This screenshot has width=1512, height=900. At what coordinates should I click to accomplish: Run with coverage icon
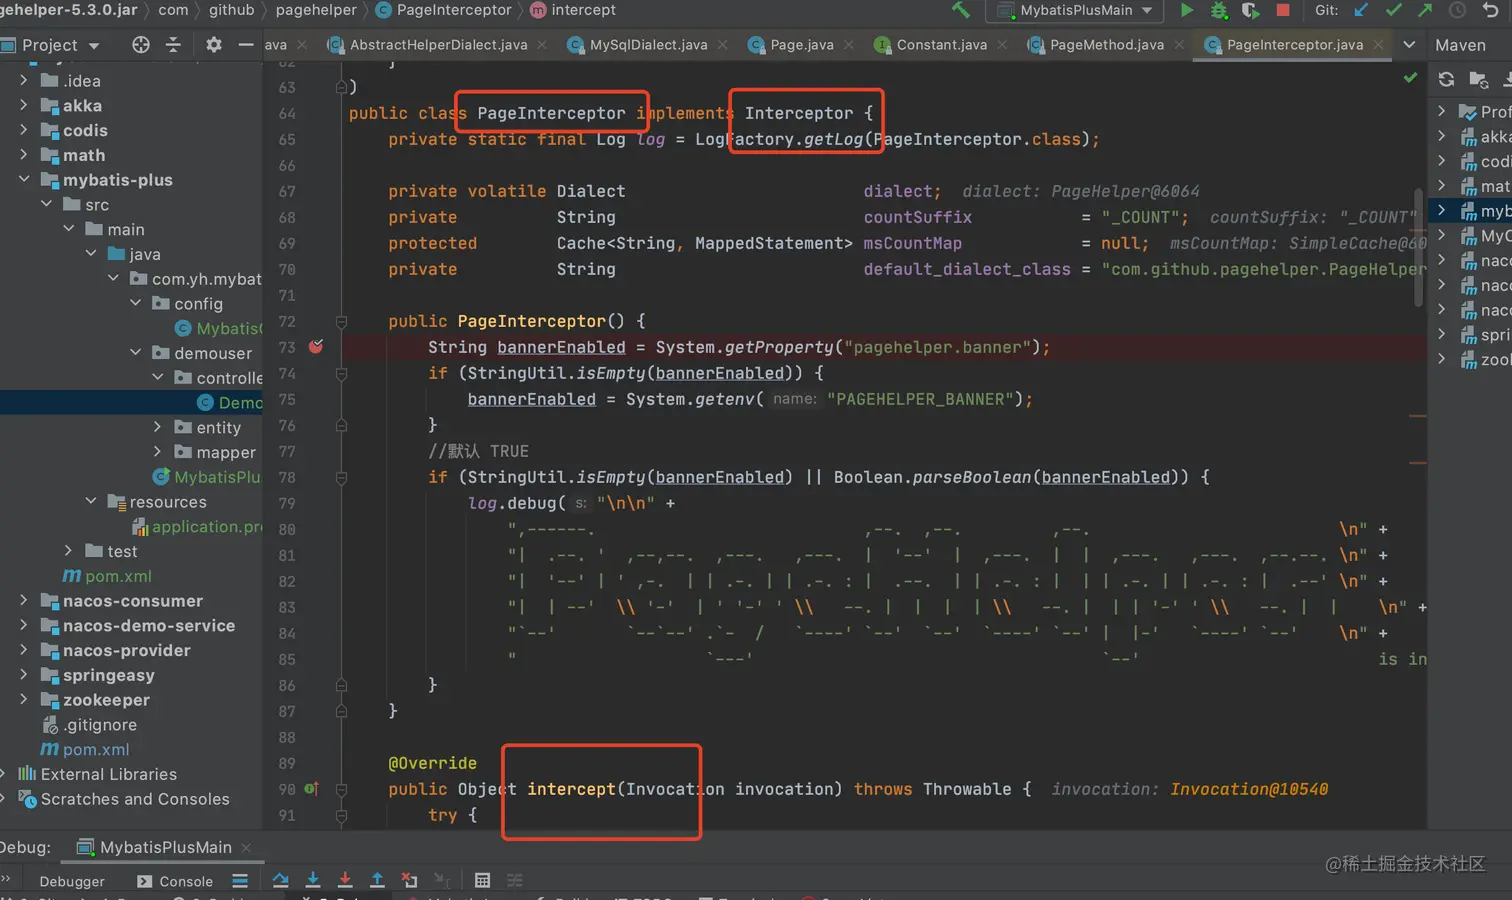(x=1250, y=10)
